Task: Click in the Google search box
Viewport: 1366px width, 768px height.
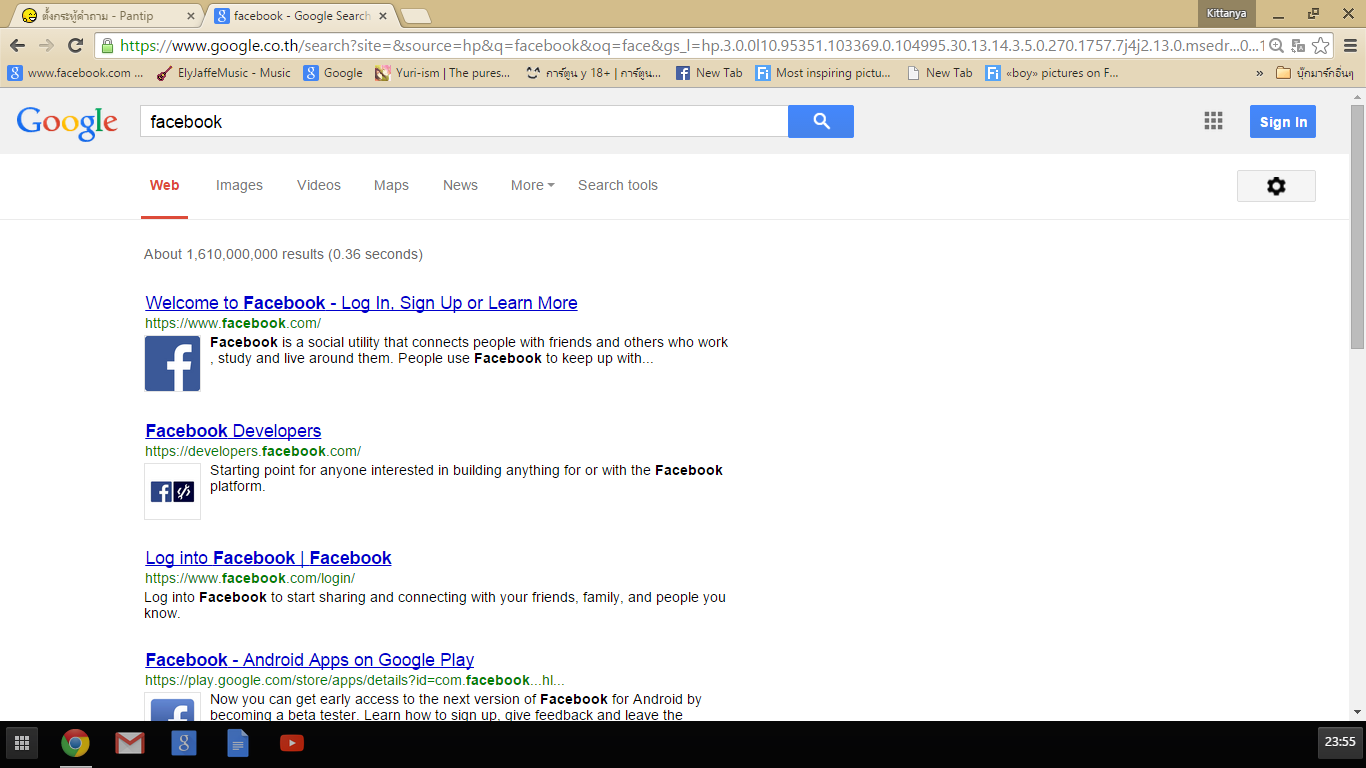Action: click(464, 121)
